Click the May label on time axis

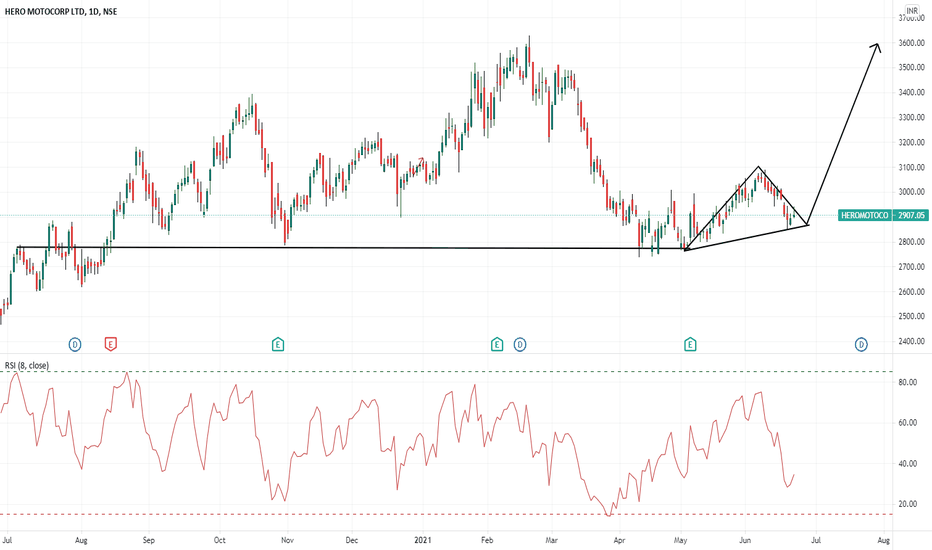[x=681, y=540]
